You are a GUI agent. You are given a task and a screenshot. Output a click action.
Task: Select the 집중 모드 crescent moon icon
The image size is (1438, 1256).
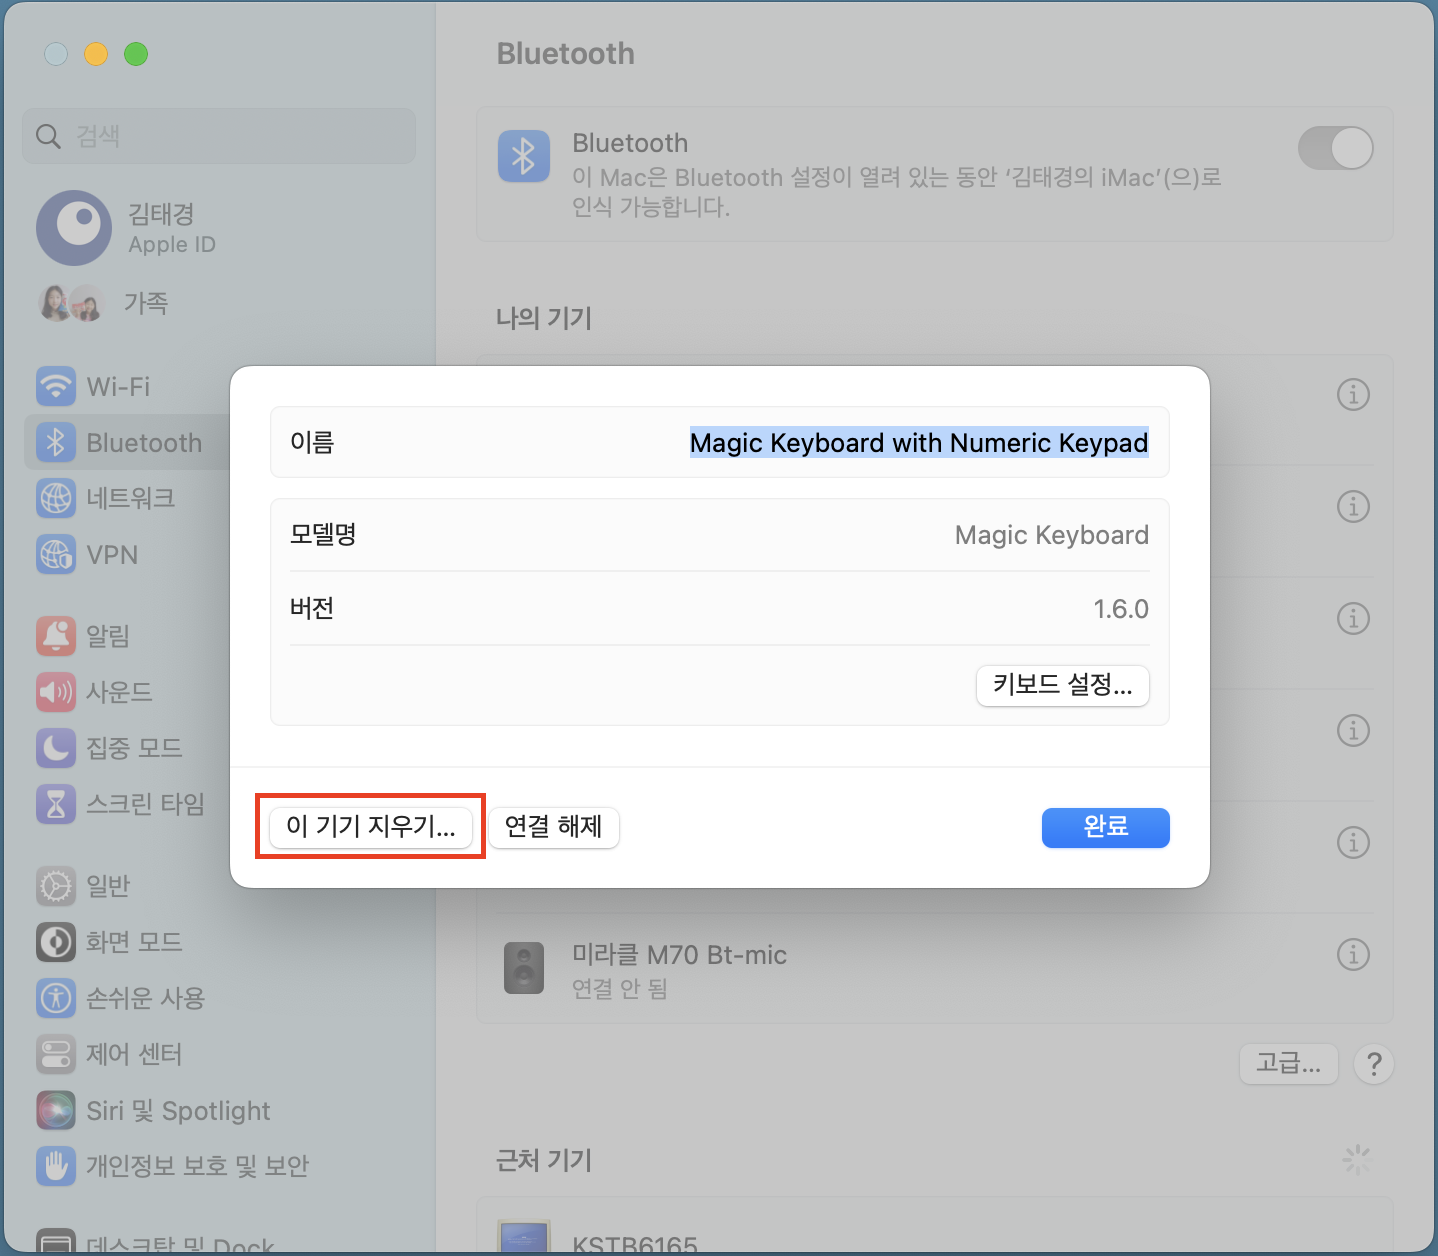(x=55, y=747)
